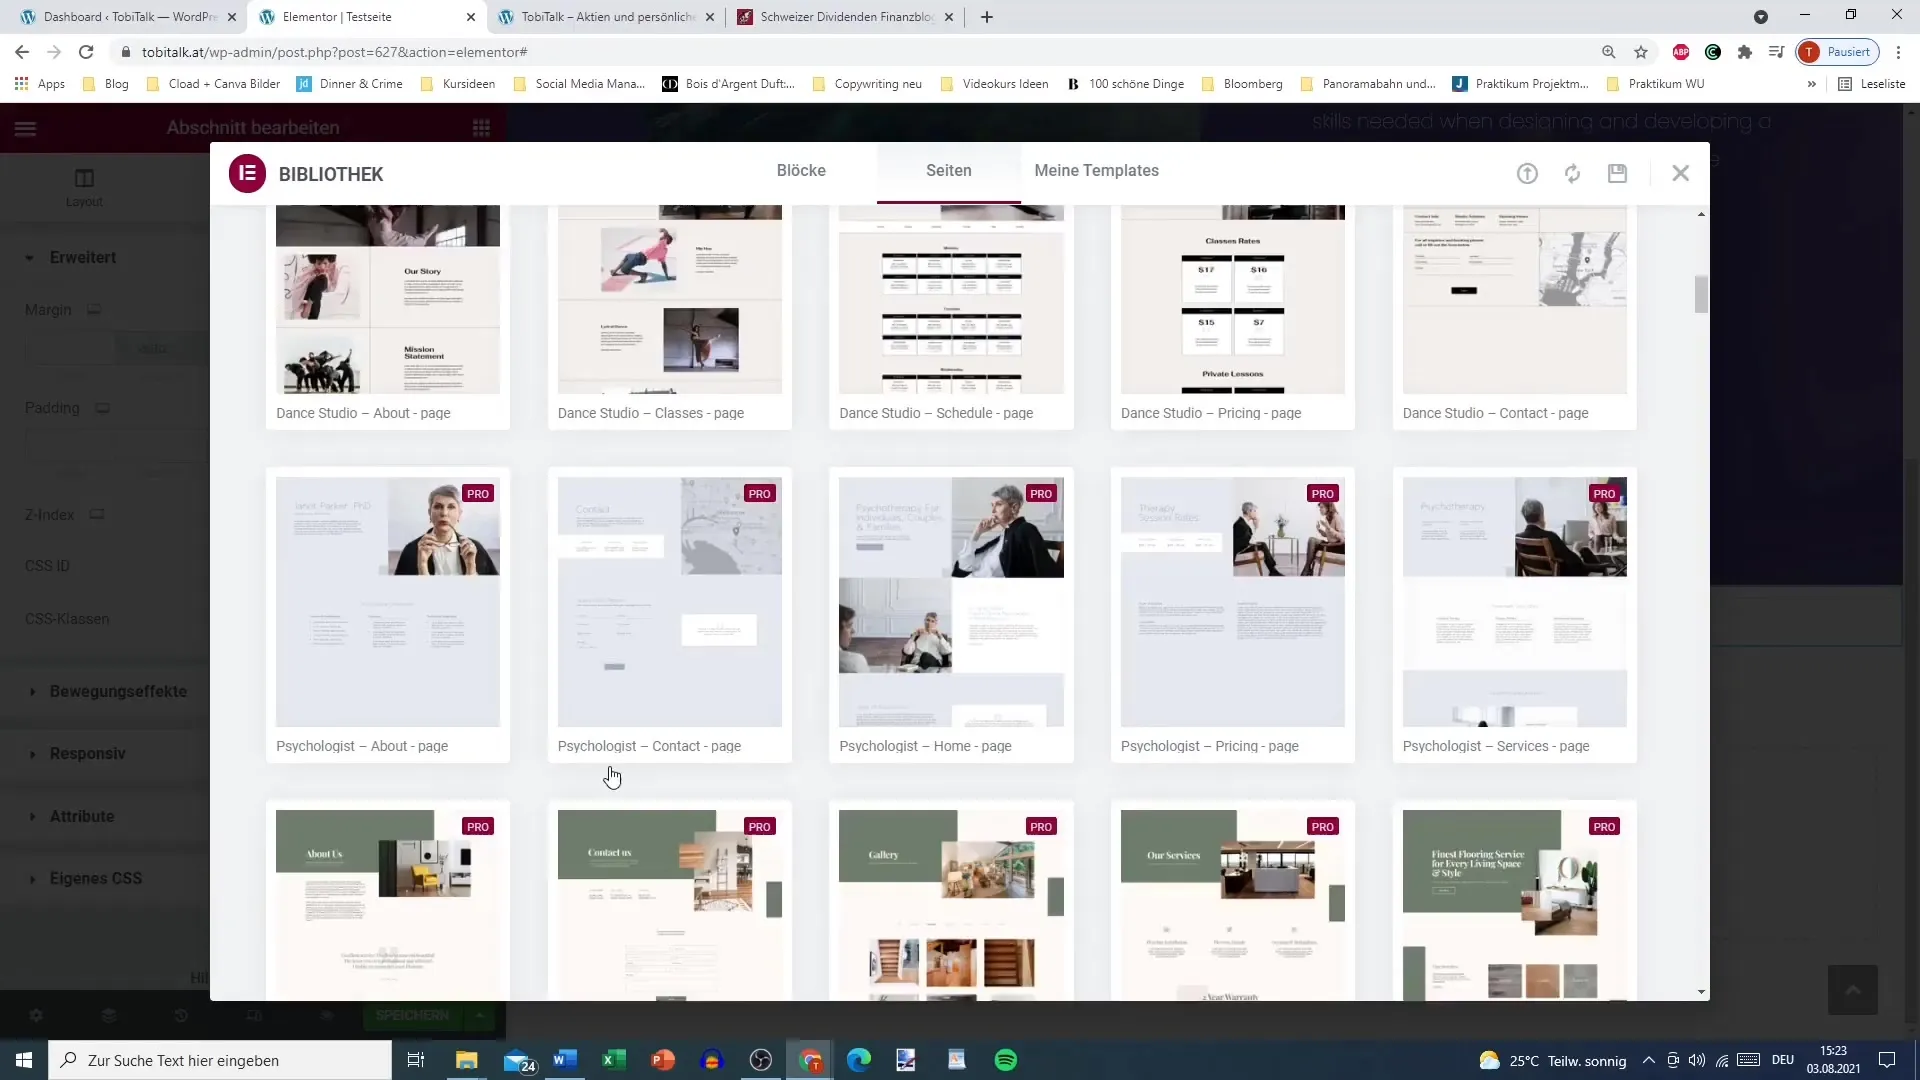Click the save/bookmark icon in library
The image size is (1920, 1080).
1617,173
